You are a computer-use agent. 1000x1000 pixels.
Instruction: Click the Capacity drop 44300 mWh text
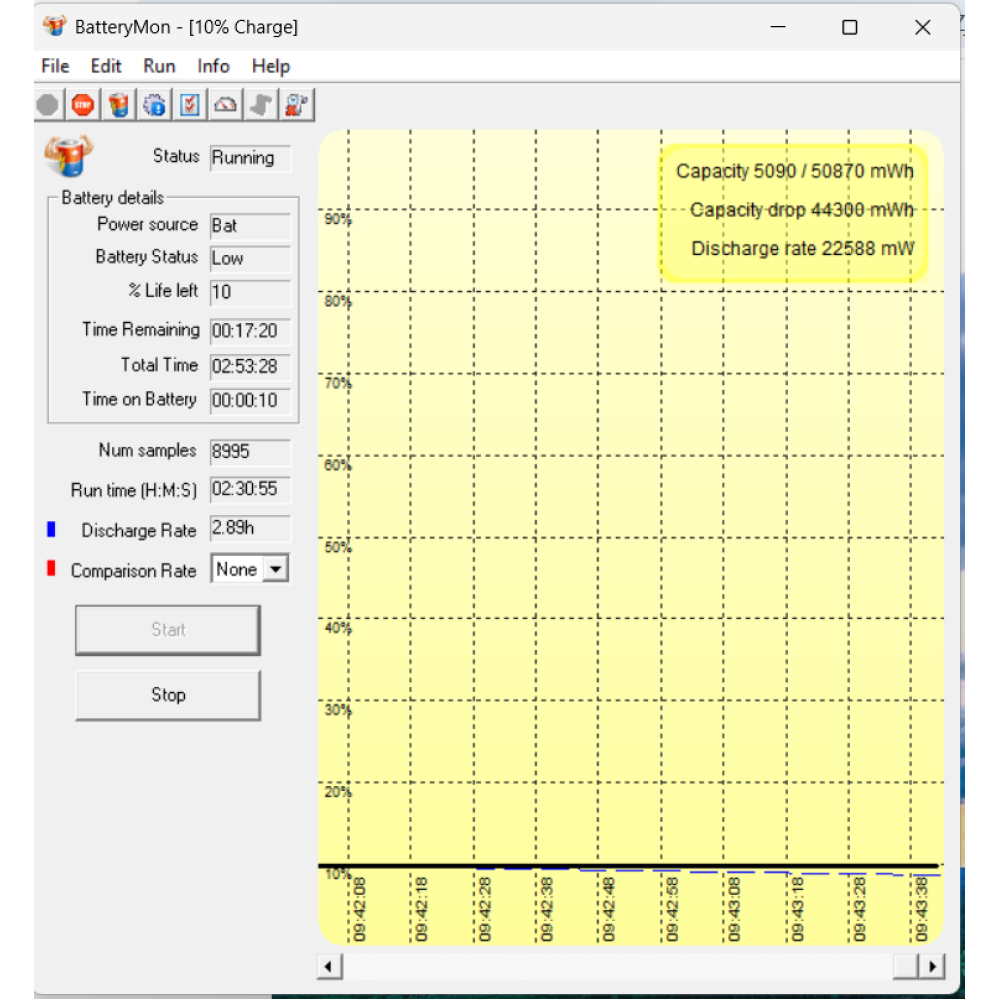(802, 210)
